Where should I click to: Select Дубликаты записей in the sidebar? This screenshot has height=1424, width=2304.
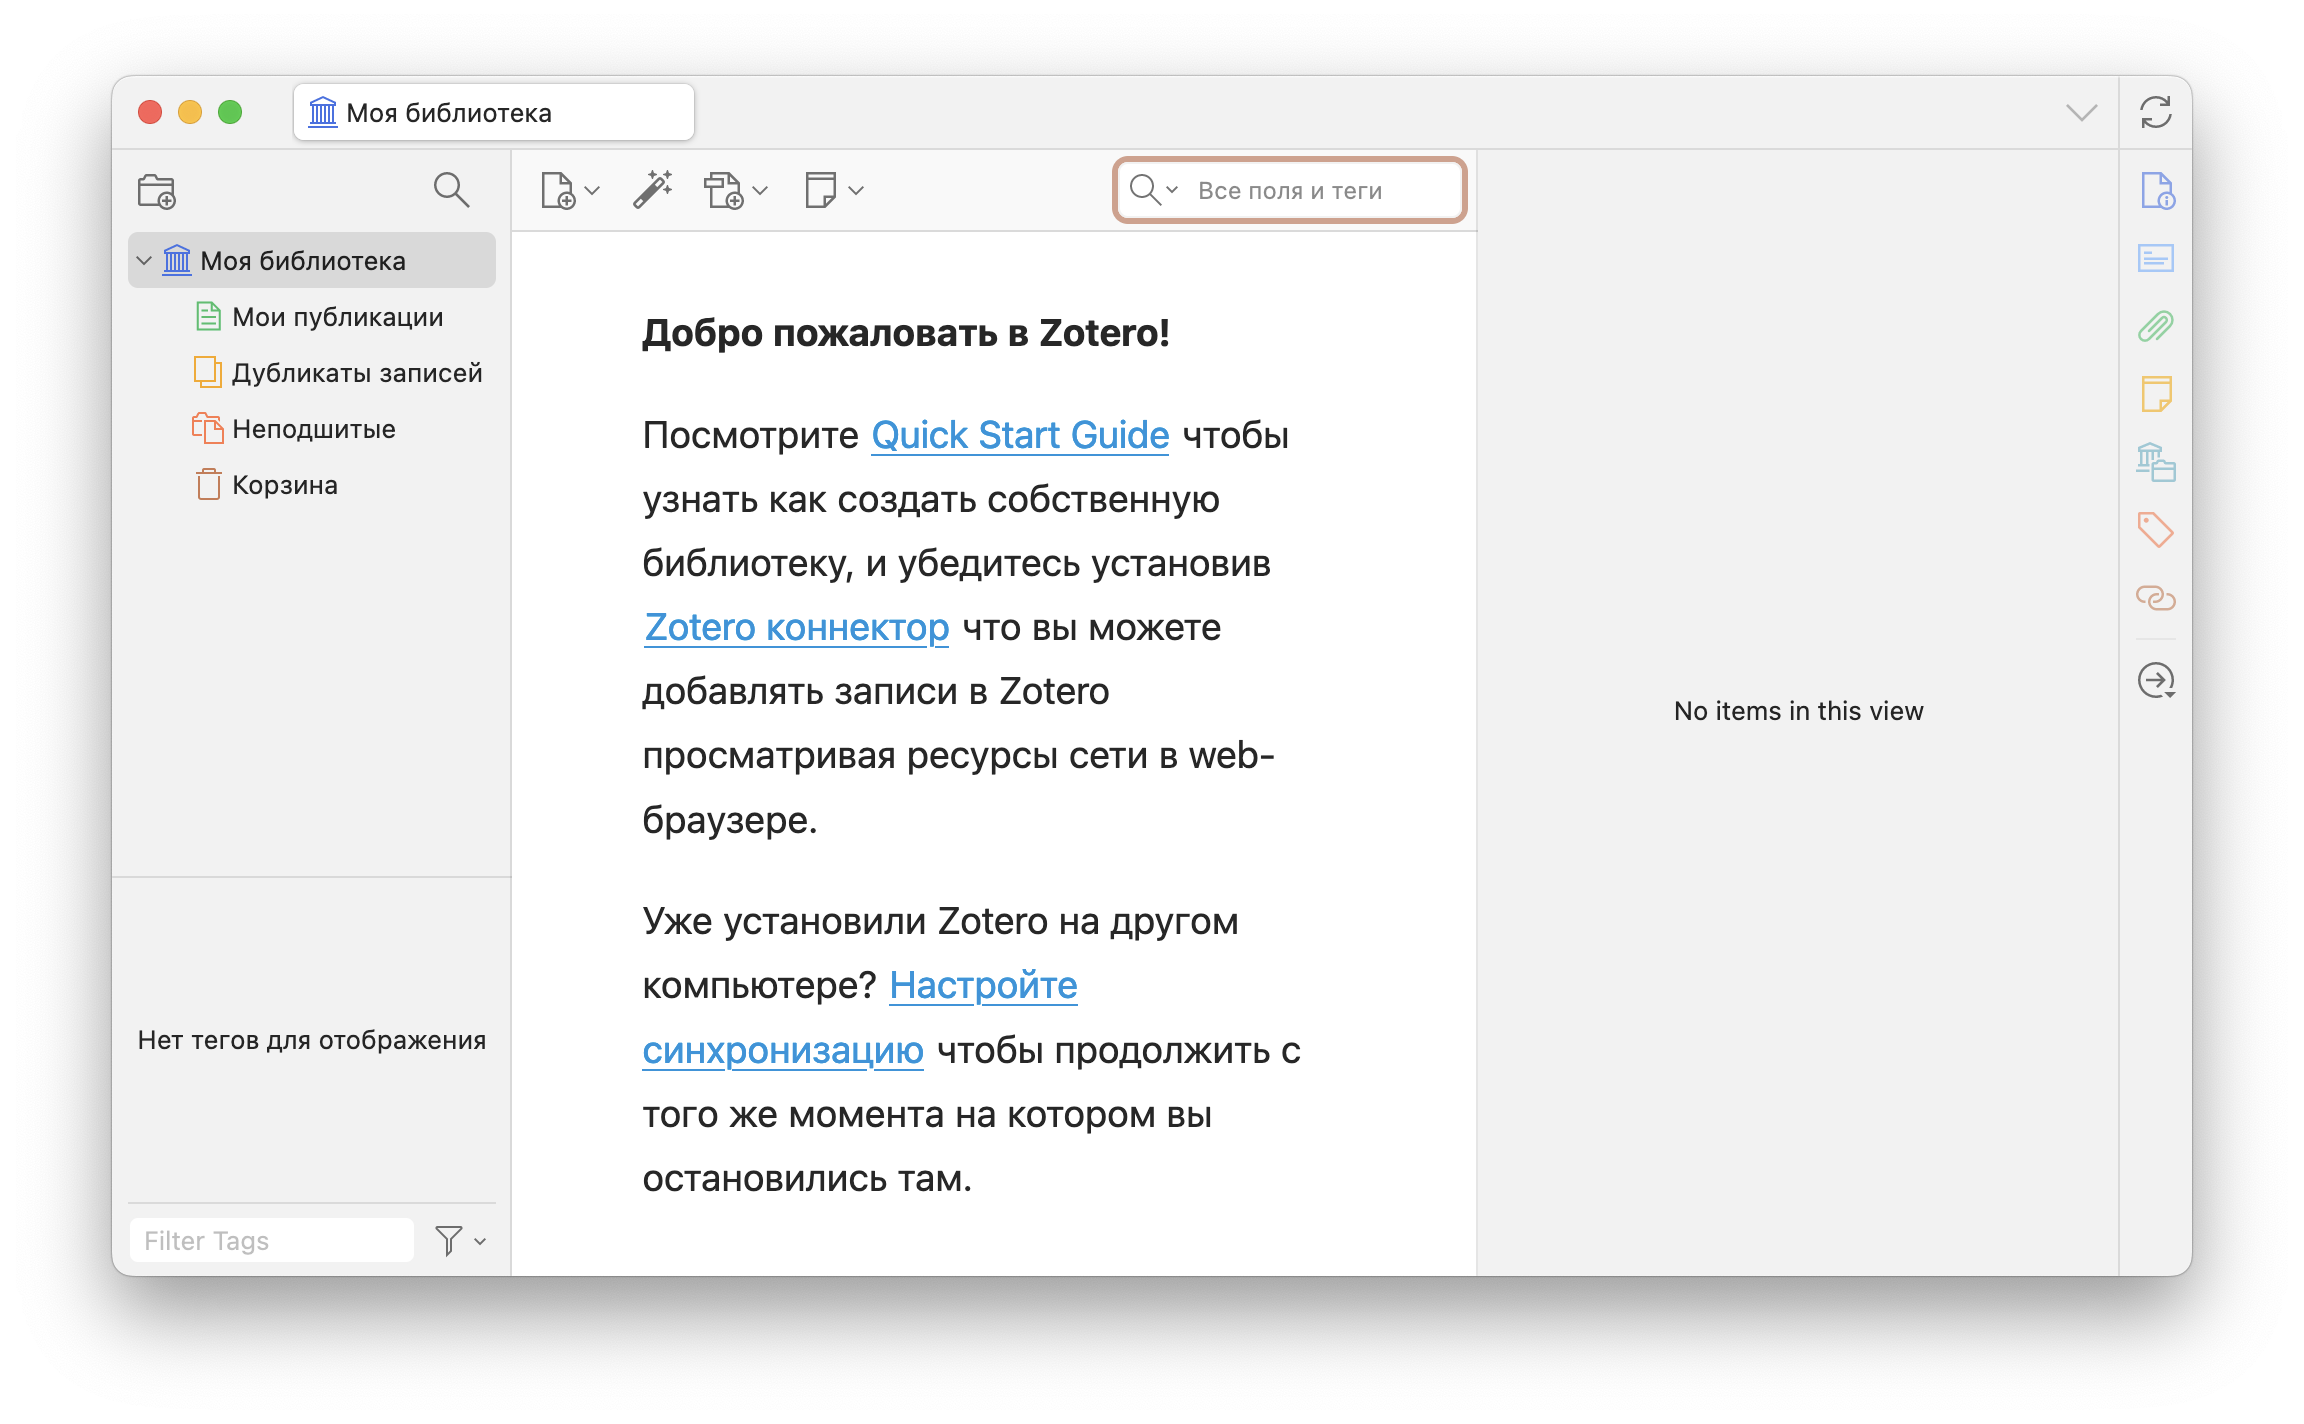coord(356,373)
